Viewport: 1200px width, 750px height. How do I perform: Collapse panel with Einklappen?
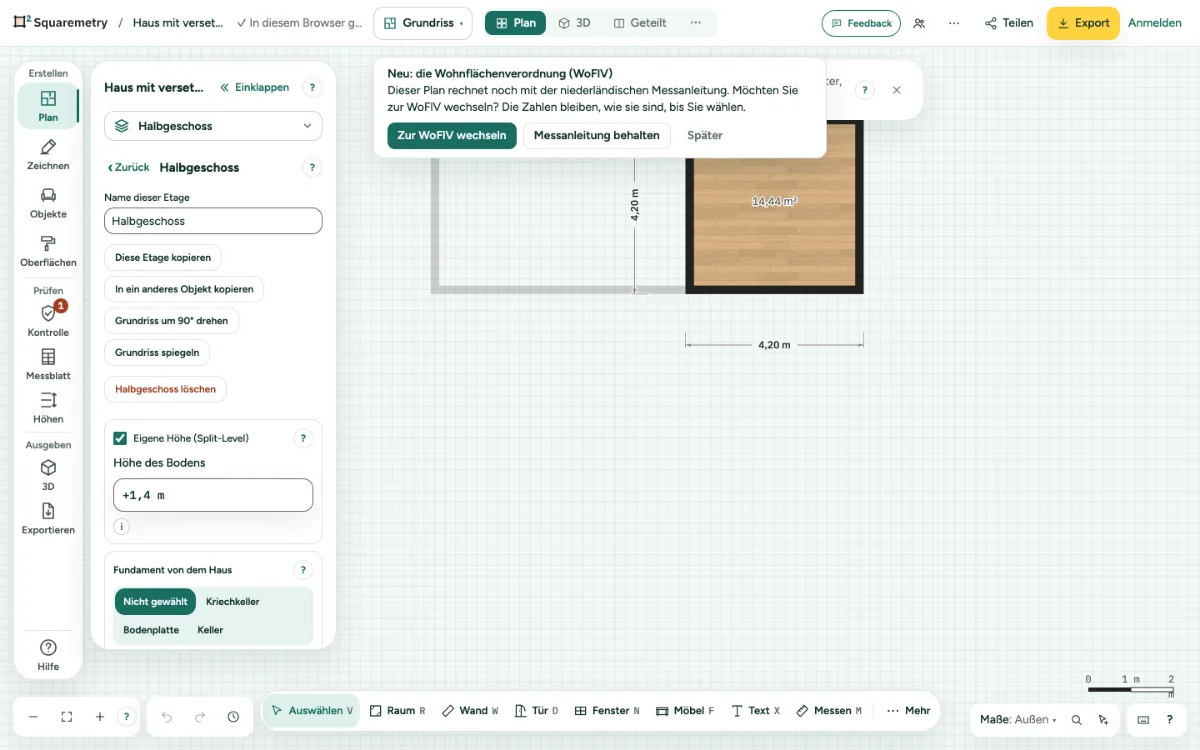tap(255, 88)
